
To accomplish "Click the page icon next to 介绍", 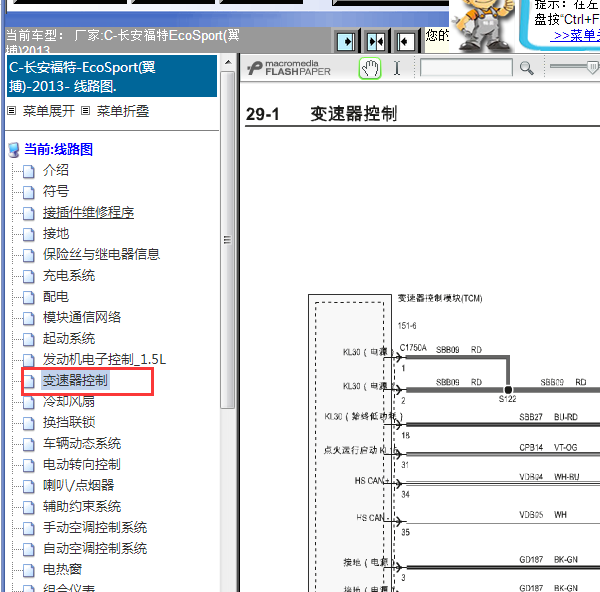I will click(x=29, y=171).
